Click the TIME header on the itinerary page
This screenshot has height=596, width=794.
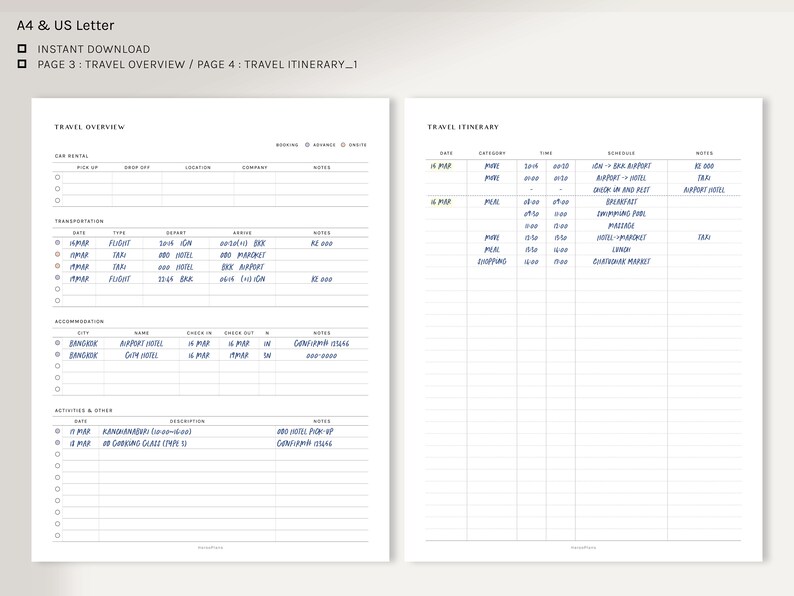coord(546,153)
